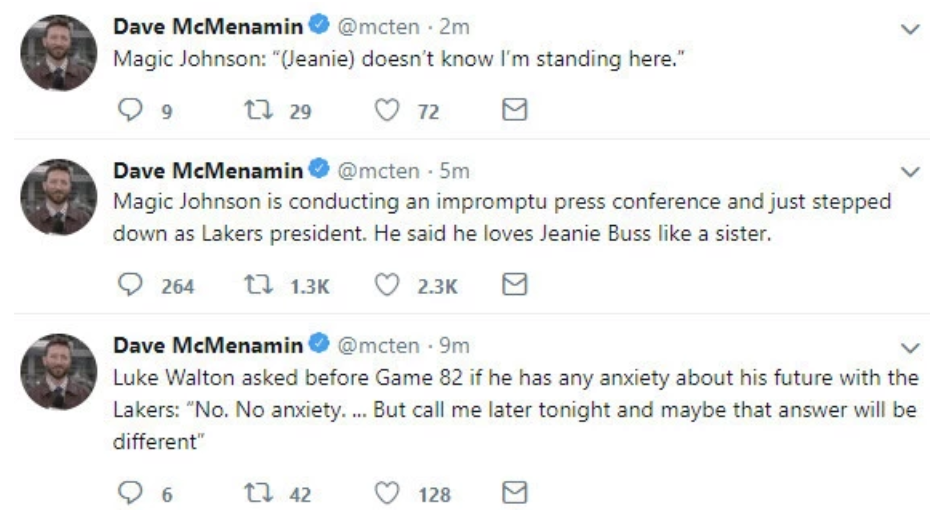This screenshot has height=512, width=940.
Task: Like the tweet with 128 likes
Action: pyautogui.click(x=386, y=493)
